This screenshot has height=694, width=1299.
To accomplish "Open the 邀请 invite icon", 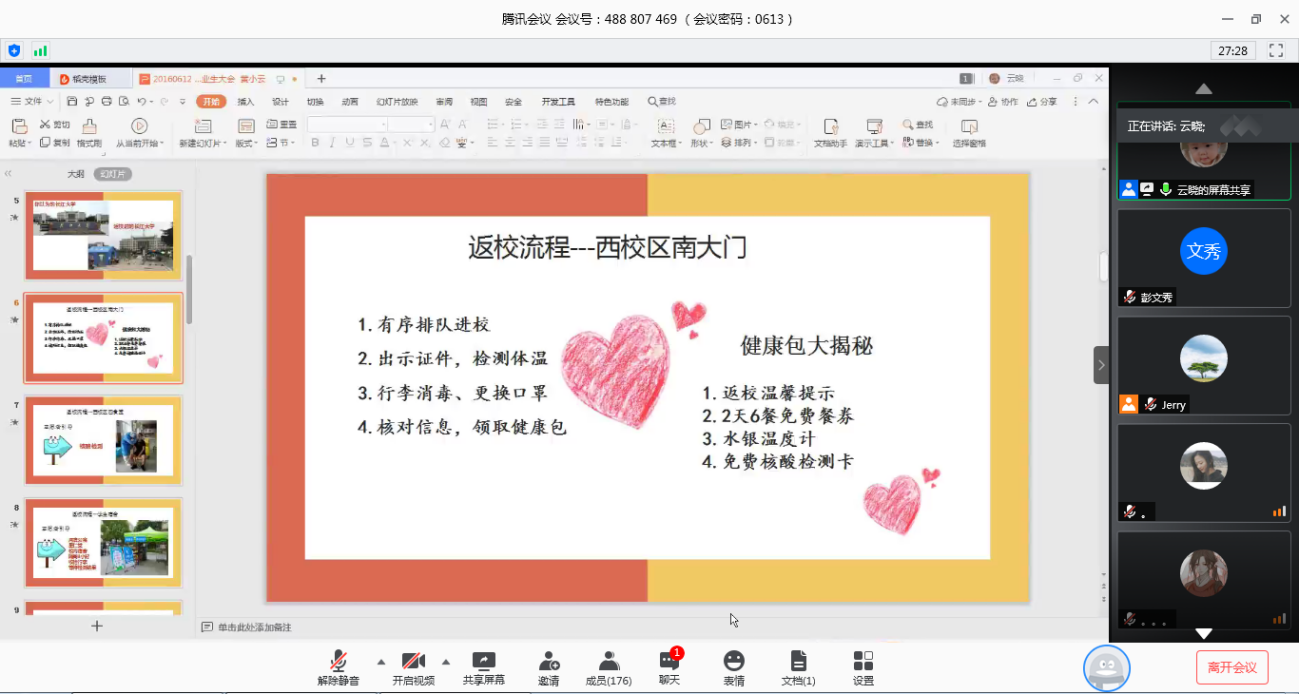I will [548, 667].
